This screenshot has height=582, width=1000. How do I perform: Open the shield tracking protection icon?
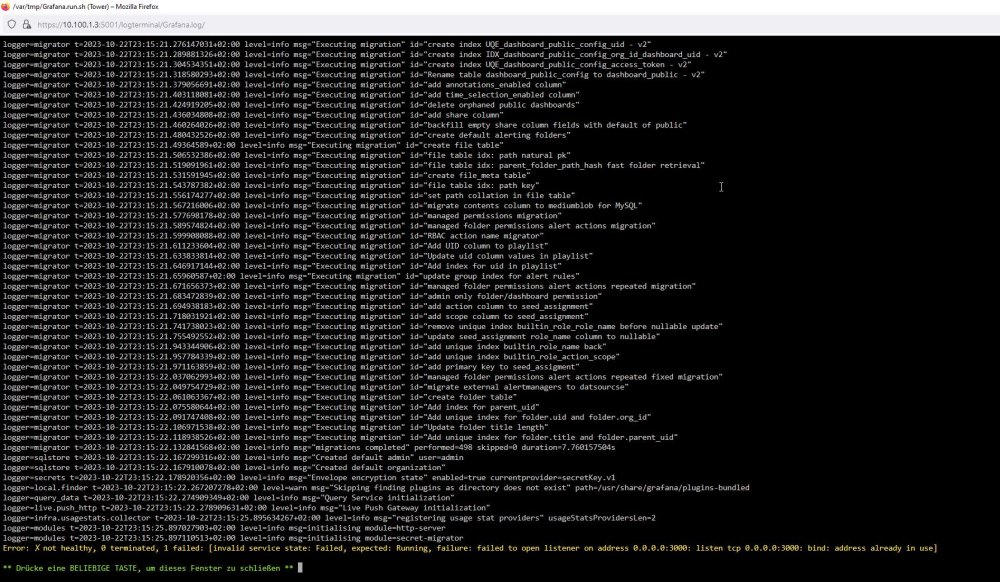(11, 24)
